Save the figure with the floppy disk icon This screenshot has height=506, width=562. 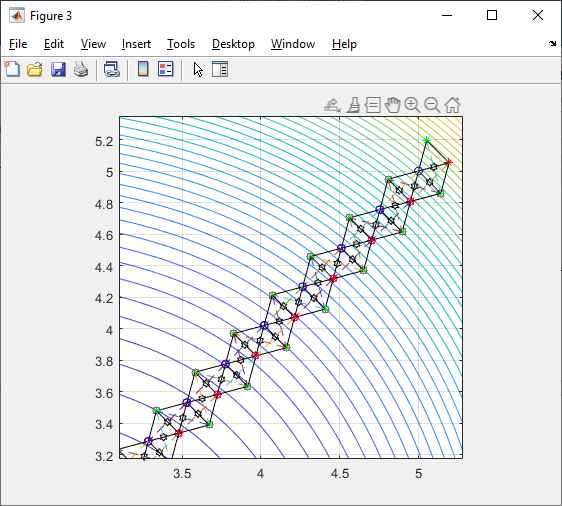coord(58,69)
